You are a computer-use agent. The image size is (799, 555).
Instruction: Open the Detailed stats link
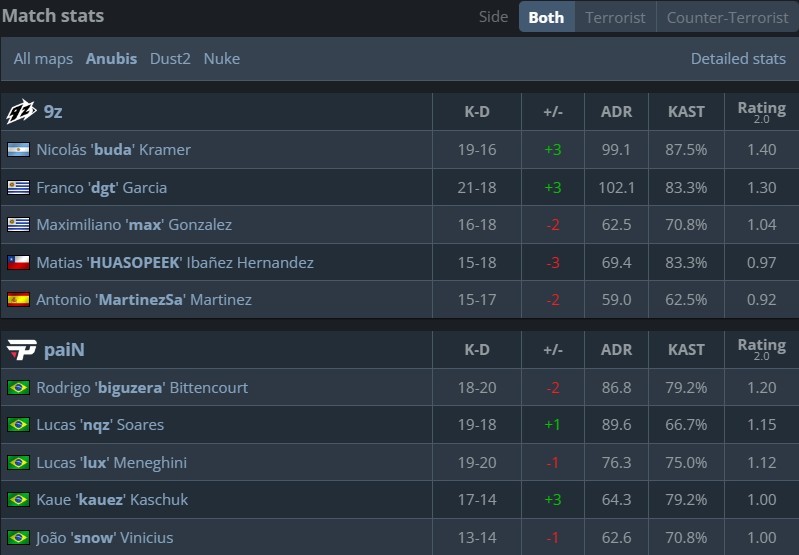(738, 59)
